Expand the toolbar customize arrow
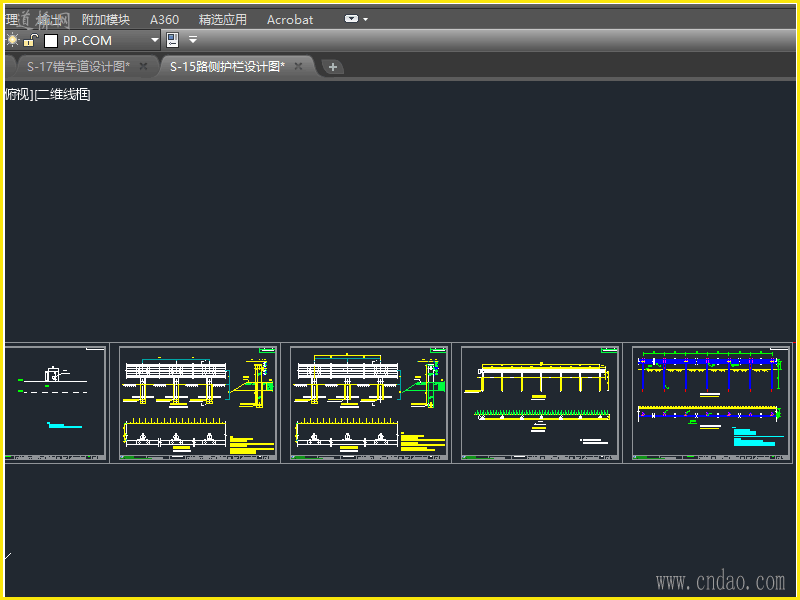 tap(193, 40)
